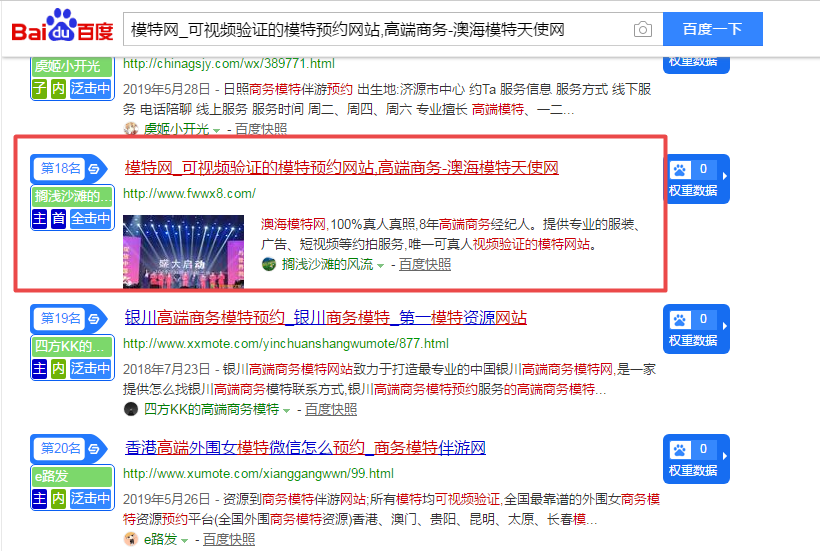Screen dimensions: 820x551
Task: Click author name 四方KK的高端商务模特
Action: pos(211,409)
